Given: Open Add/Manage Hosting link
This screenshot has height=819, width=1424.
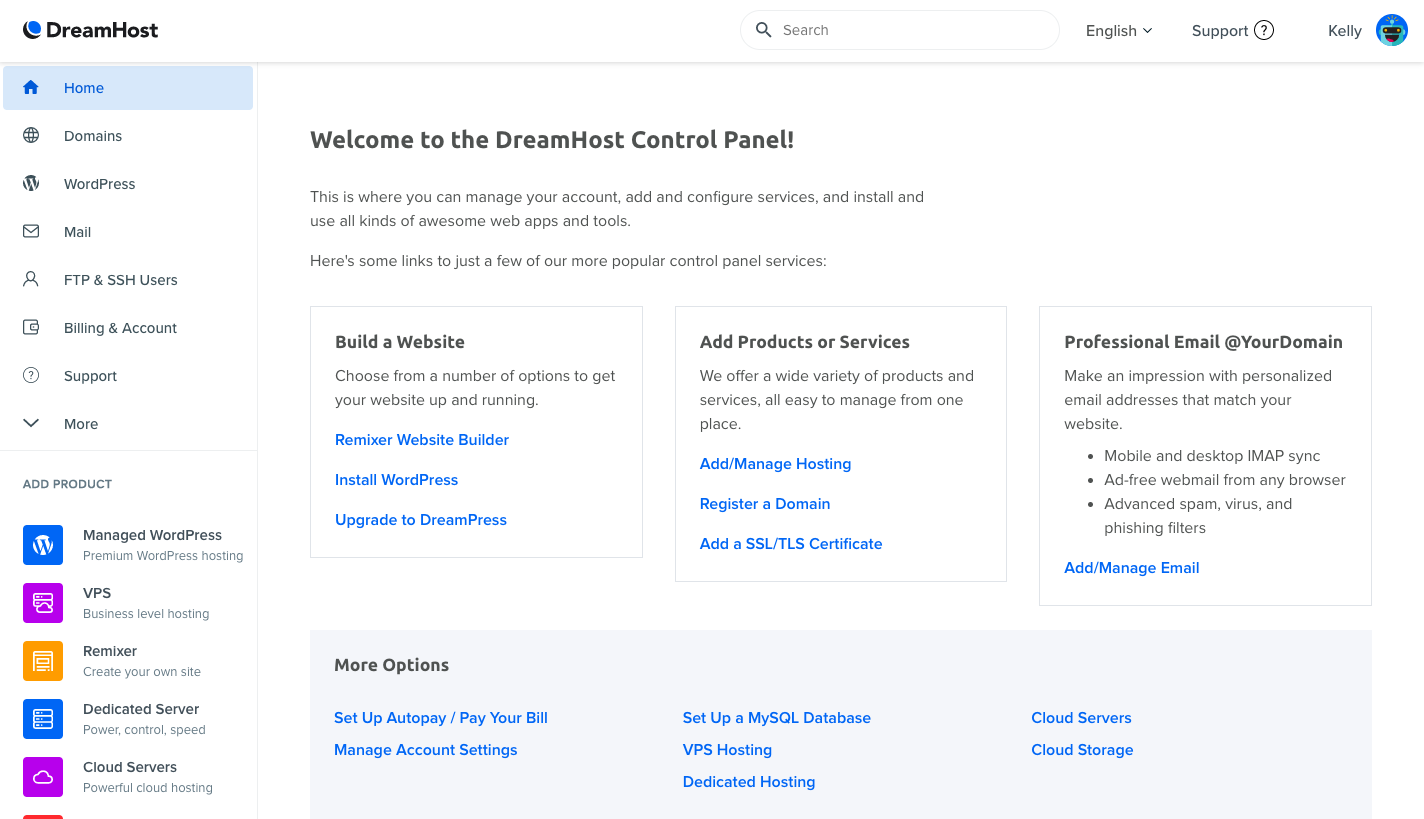Looking at the screenshot, I should click(775, 464).
